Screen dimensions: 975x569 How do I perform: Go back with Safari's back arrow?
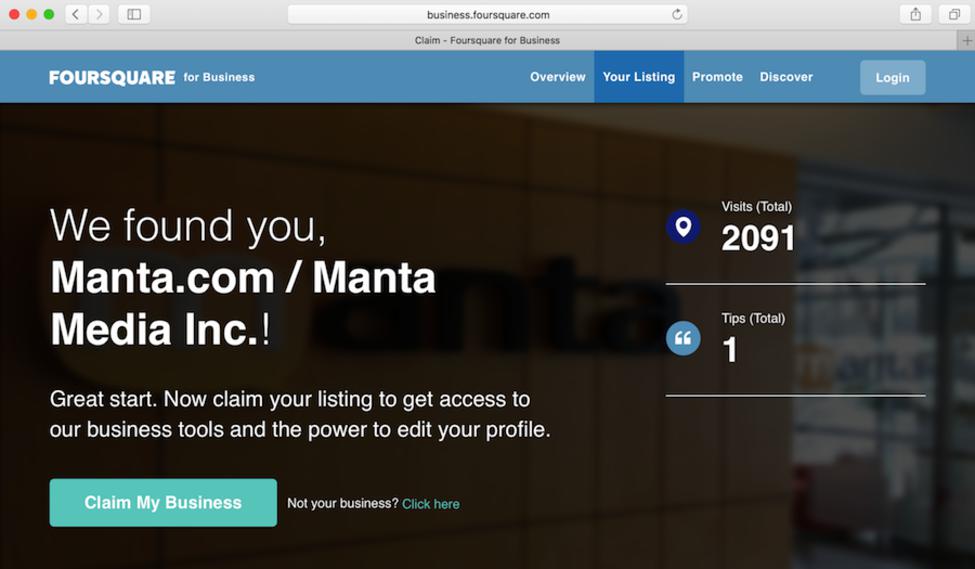click(x=75, y=14)
